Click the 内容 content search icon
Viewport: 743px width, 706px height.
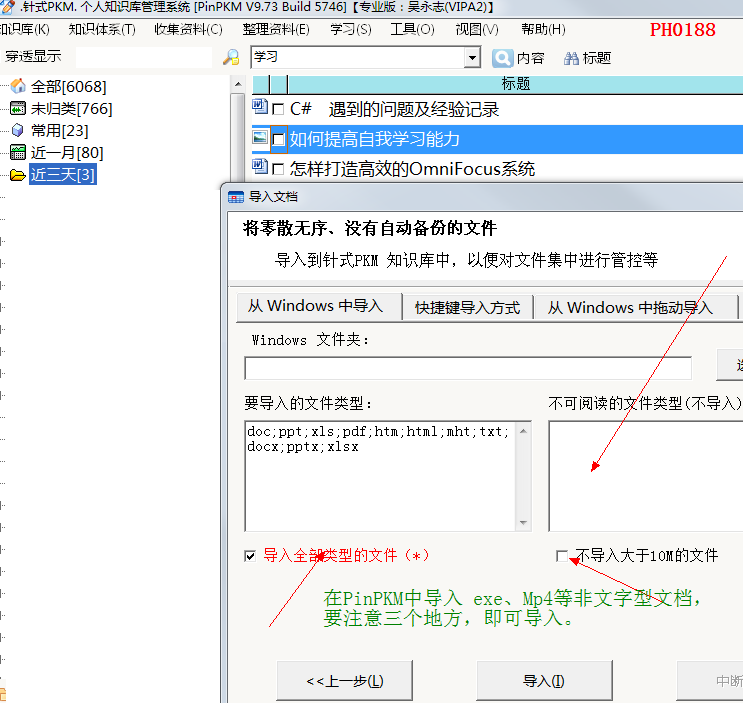click(502, 58)
